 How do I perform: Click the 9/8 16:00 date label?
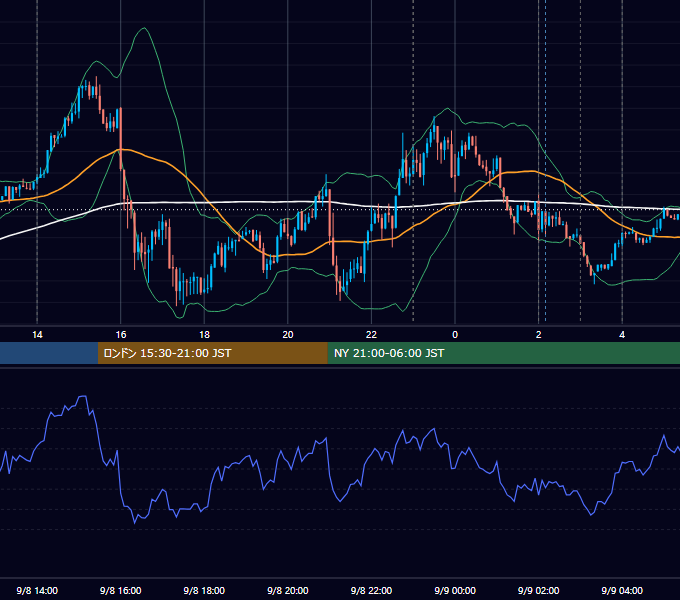(121, 590)
